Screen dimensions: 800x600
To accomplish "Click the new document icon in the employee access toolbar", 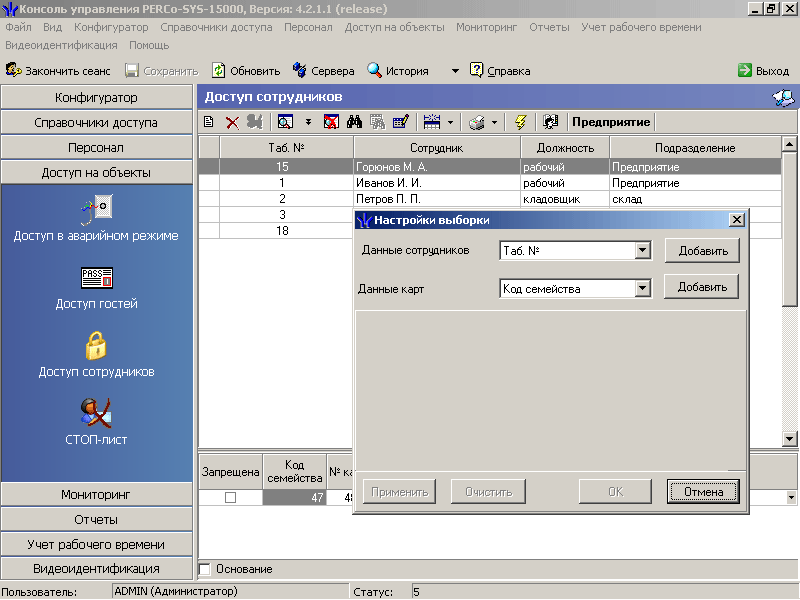I will (x=208, y=122).
